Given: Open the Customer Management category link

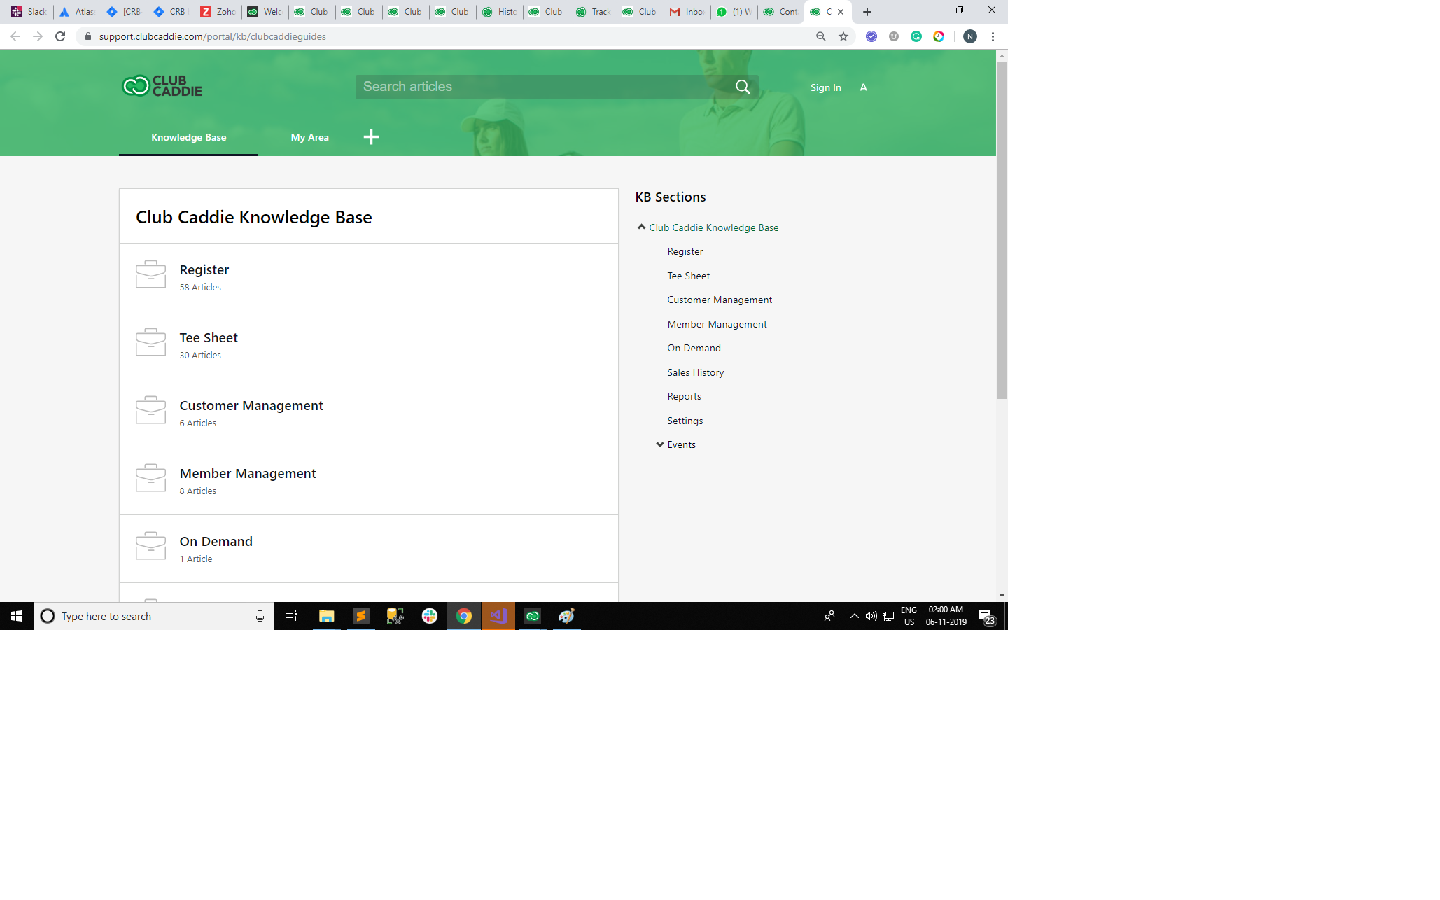Looking at the screenshot, I should pos(251,405).
